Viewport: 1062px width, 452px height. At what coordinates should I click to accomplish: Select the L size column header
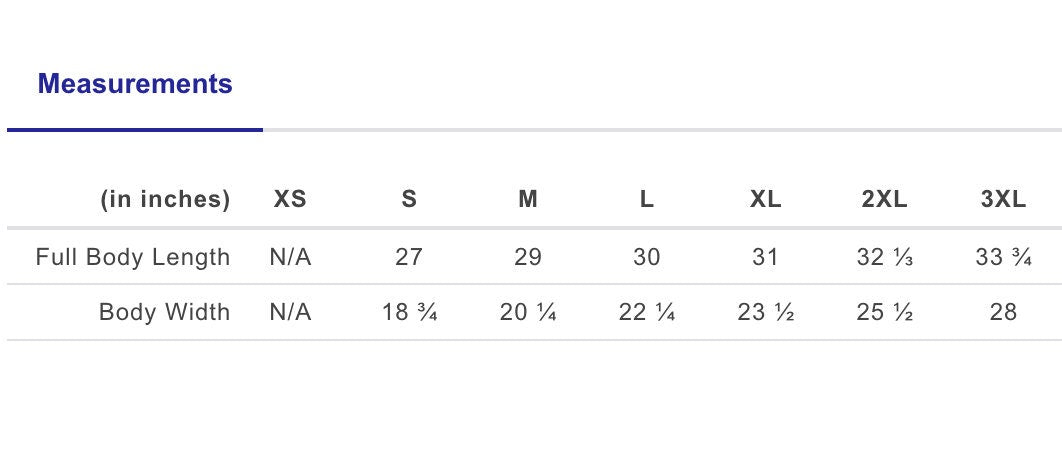pyautogui.click(x=647, y=199)
